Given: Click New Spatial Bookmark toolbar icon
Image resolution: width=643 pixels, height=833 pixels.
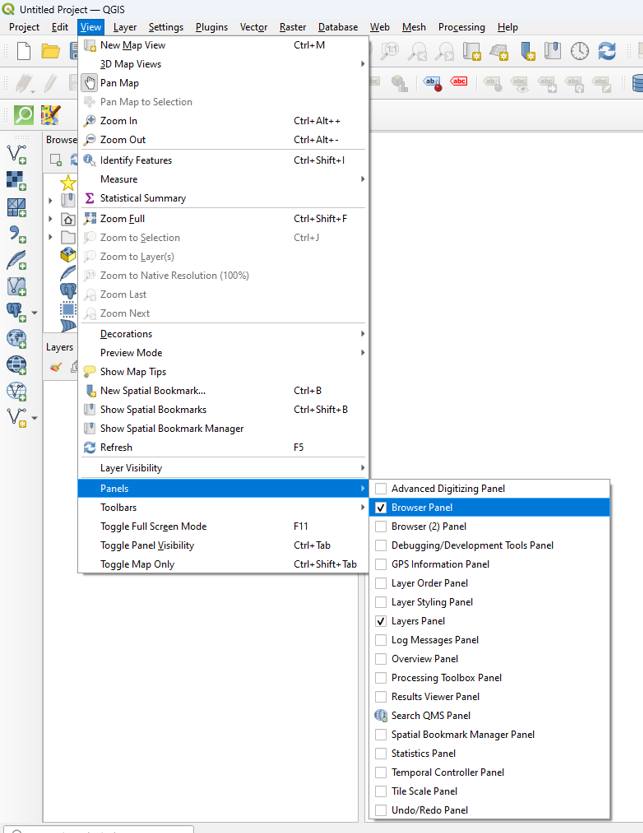Looking at the screenshot, I should coord(527,51).
